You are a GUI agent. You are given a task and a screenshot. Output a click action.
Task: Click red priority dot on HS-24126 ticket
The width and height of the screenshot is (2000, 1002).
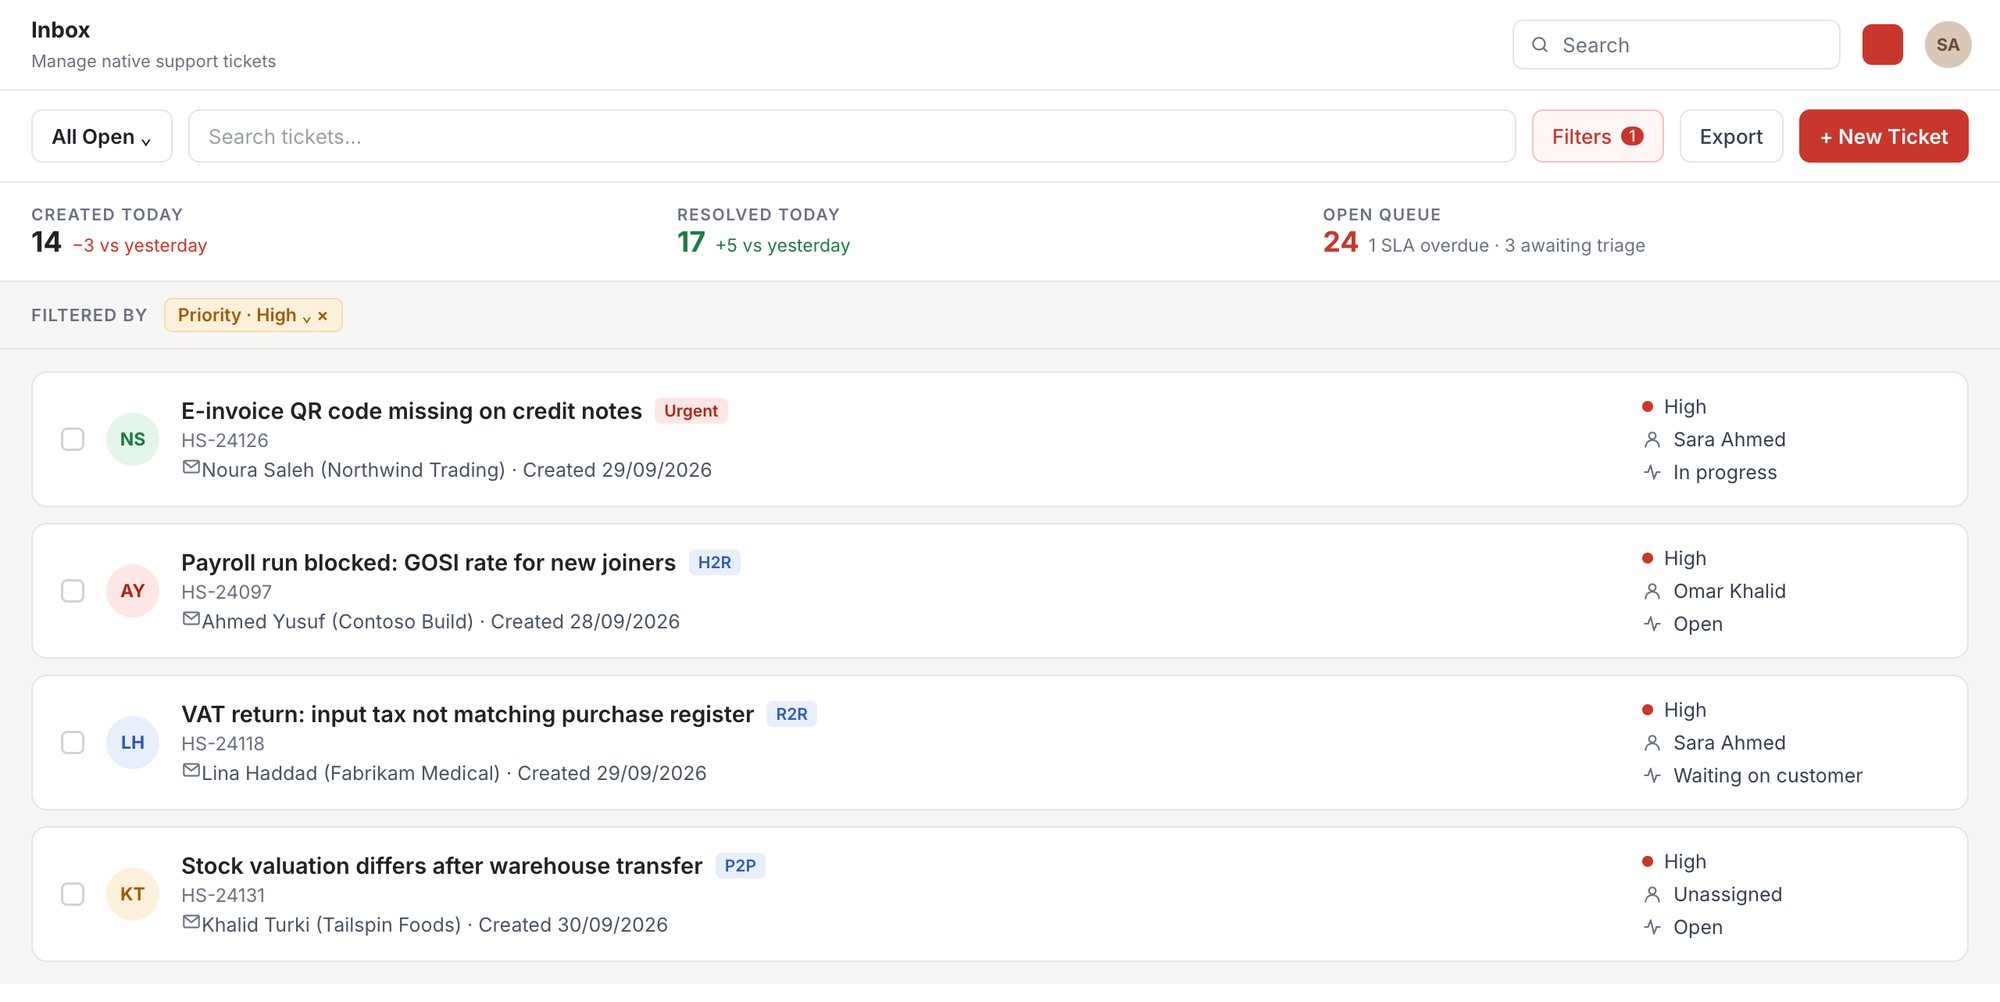coord(1647,407)
